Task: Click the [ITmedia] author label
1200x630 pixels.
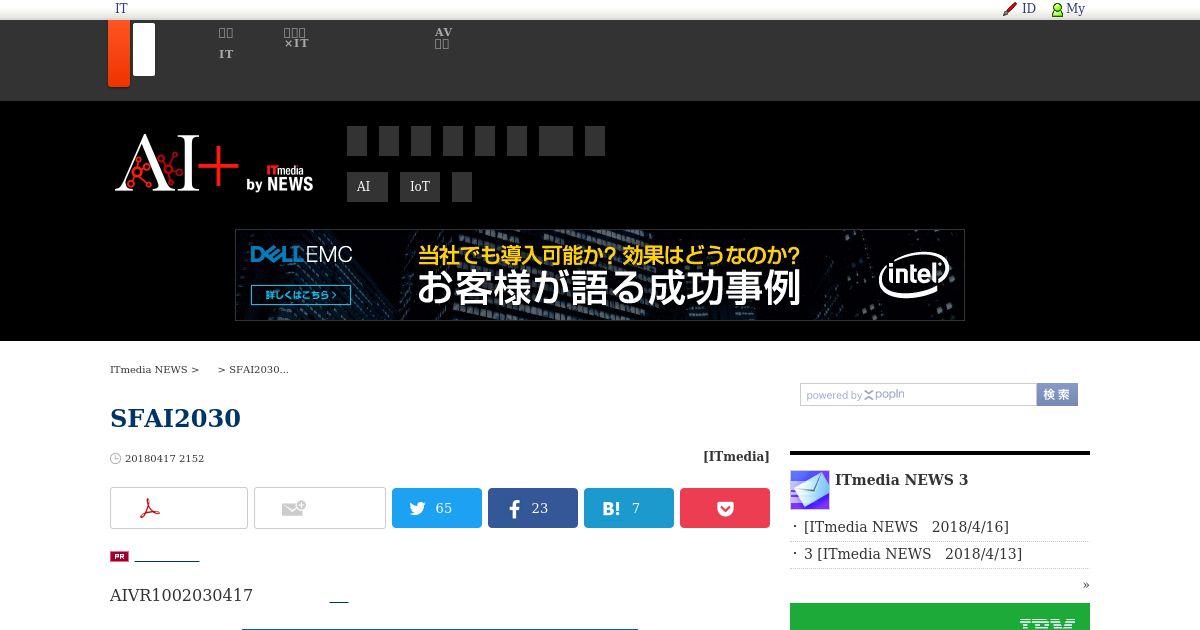Action: tap(736, 456)
